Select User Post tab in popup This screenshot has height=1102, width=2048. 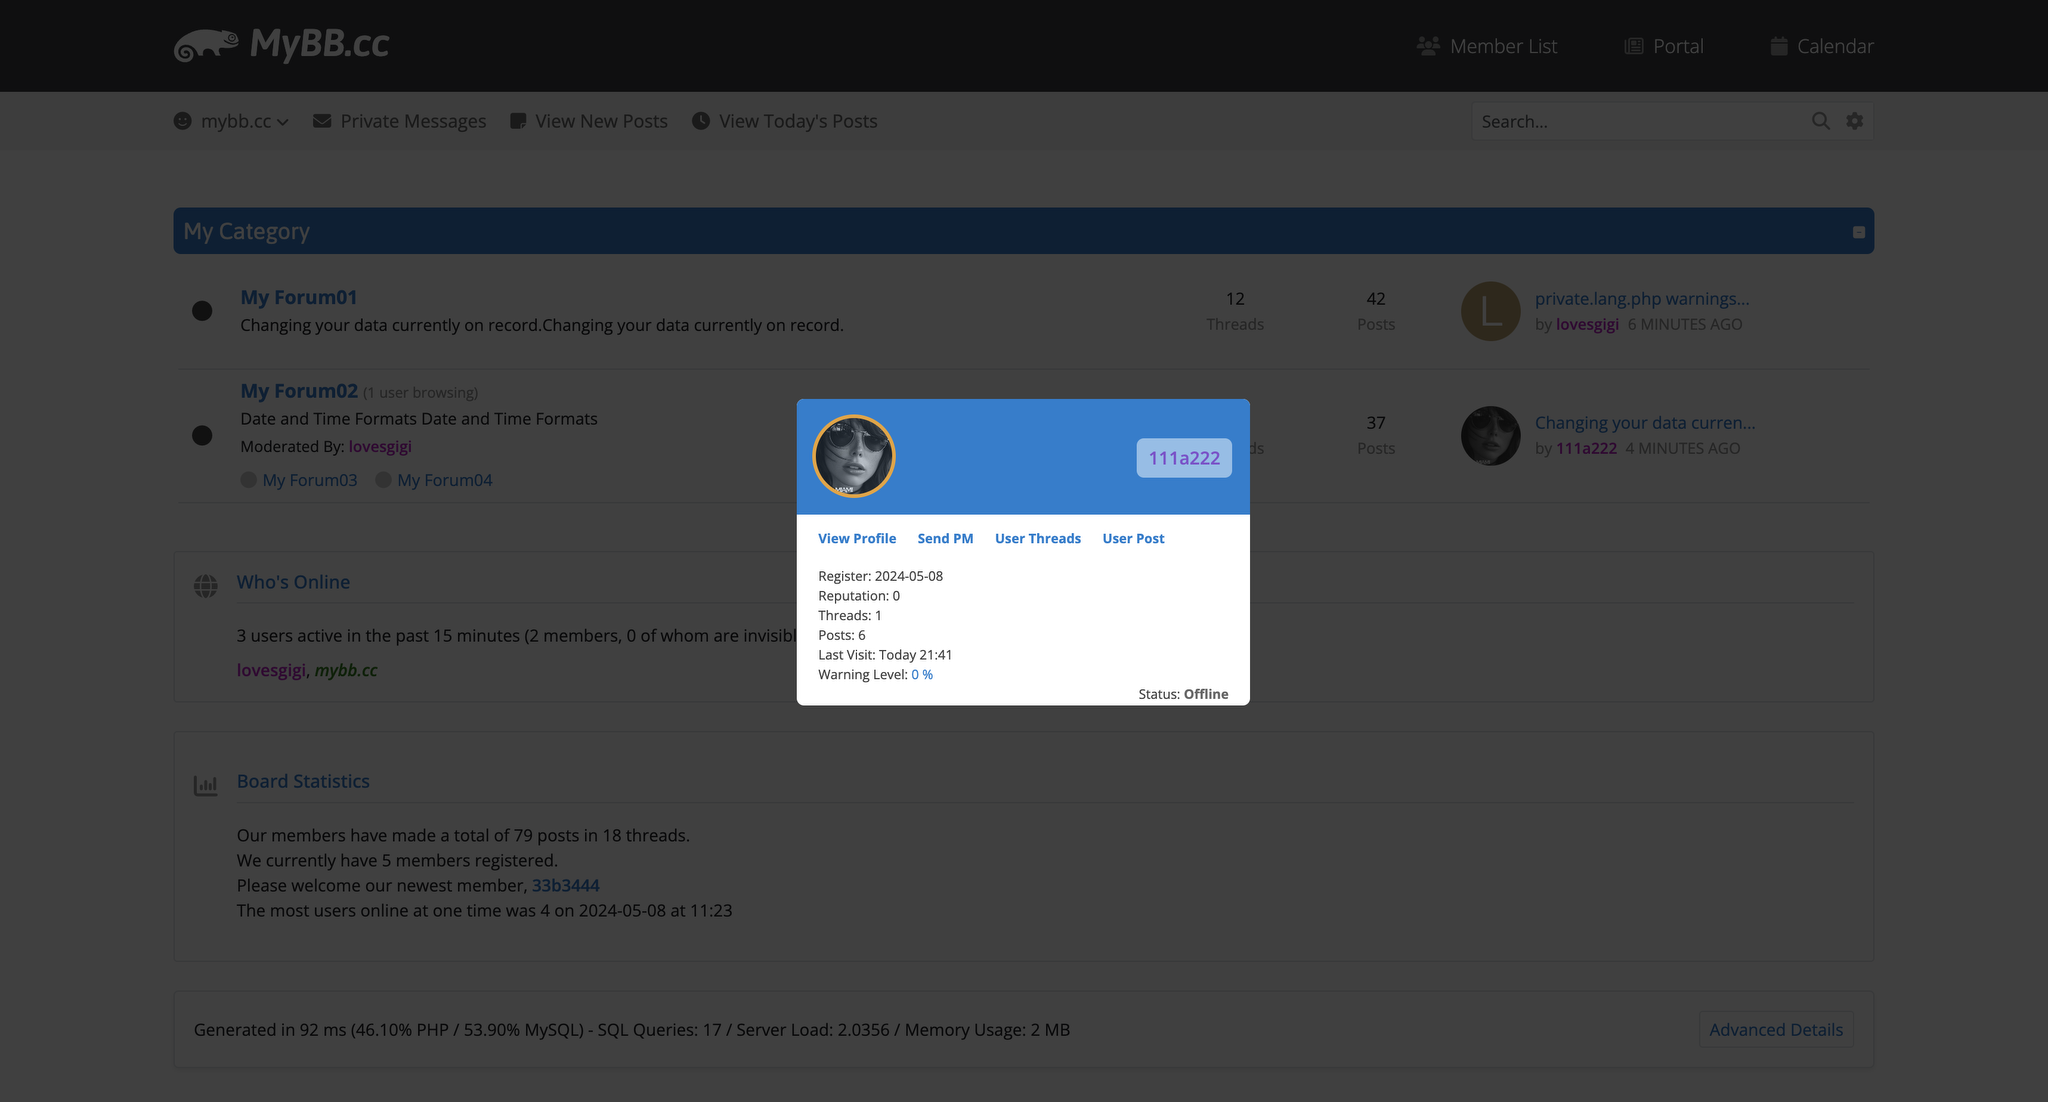coord(1133,537)
